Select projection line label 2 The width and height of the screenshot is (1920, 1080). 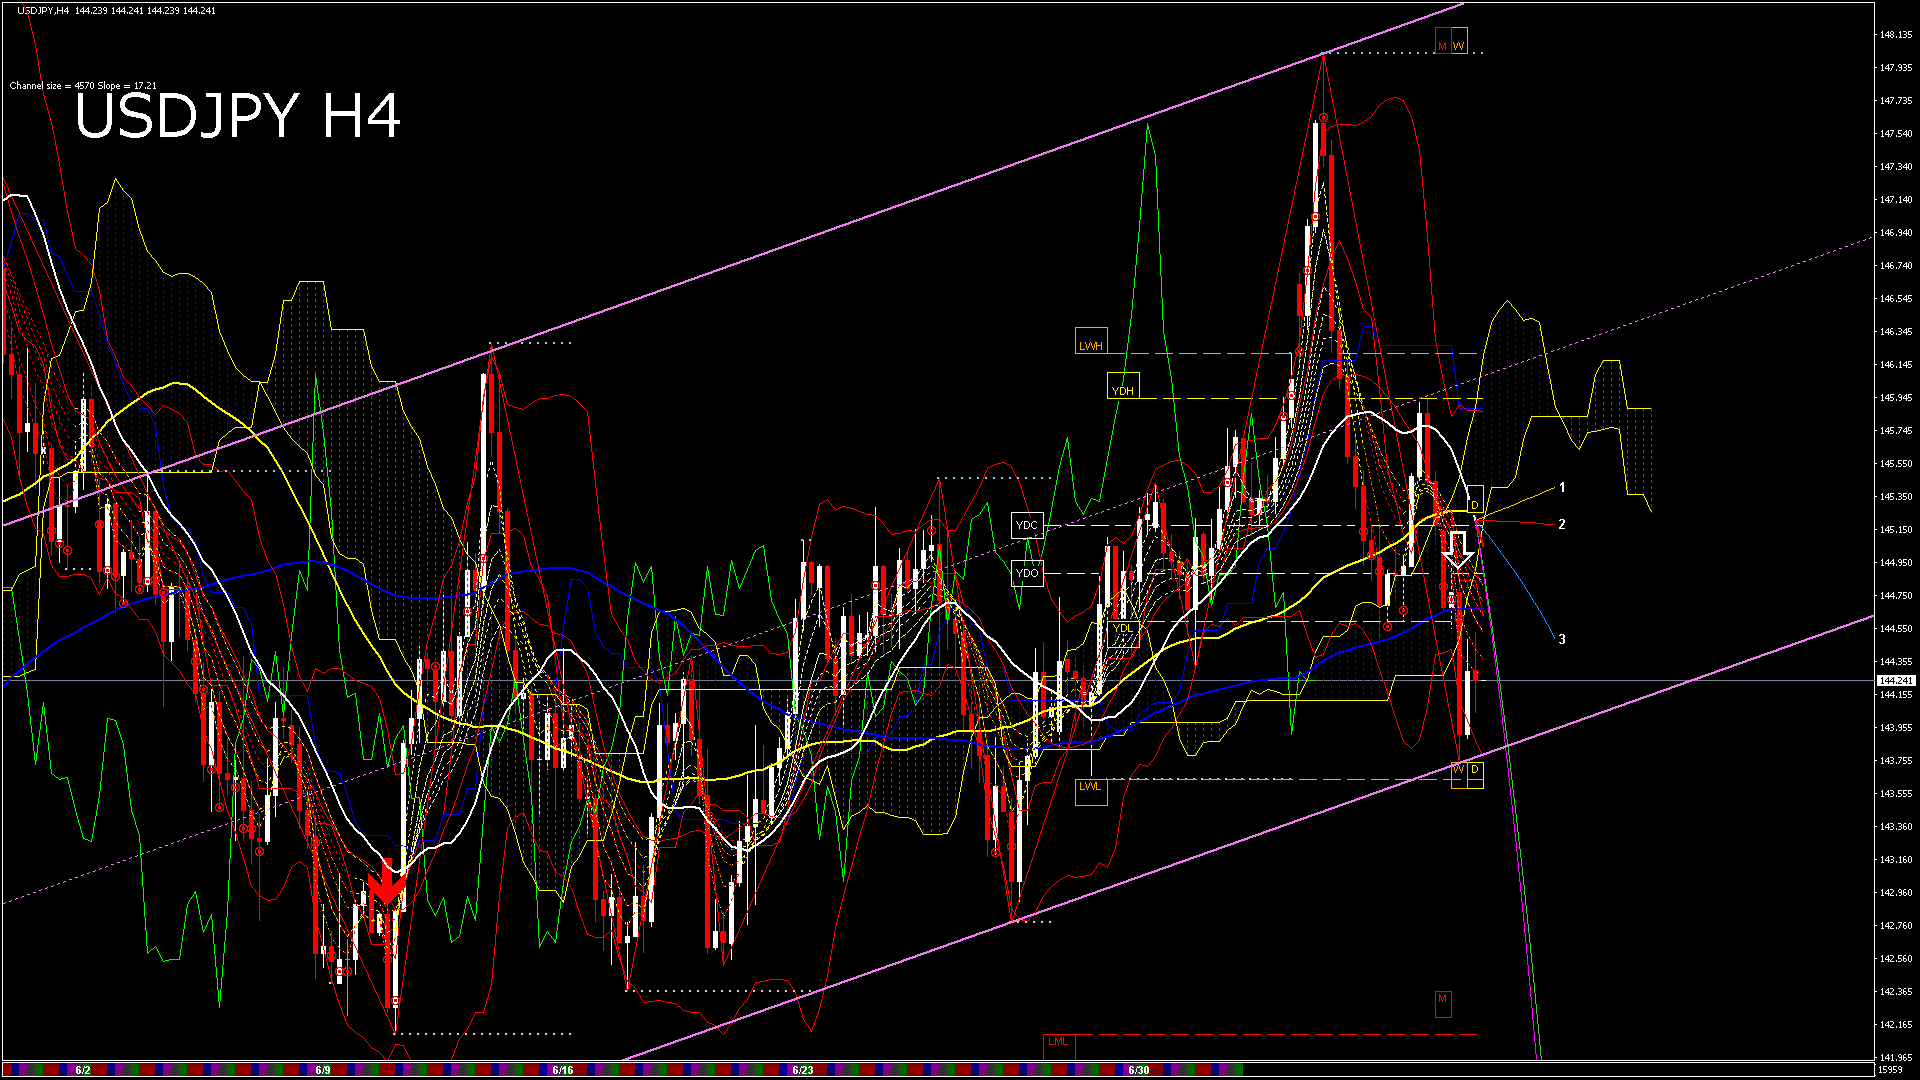(1562, 524)
